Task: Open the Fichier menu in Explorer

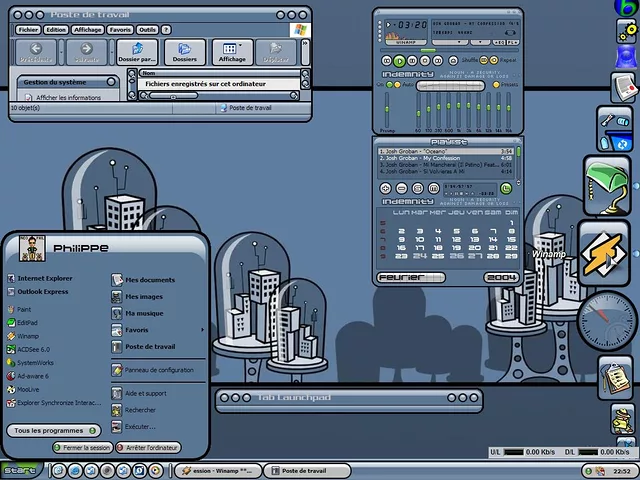Action: (x=27, y=30)
